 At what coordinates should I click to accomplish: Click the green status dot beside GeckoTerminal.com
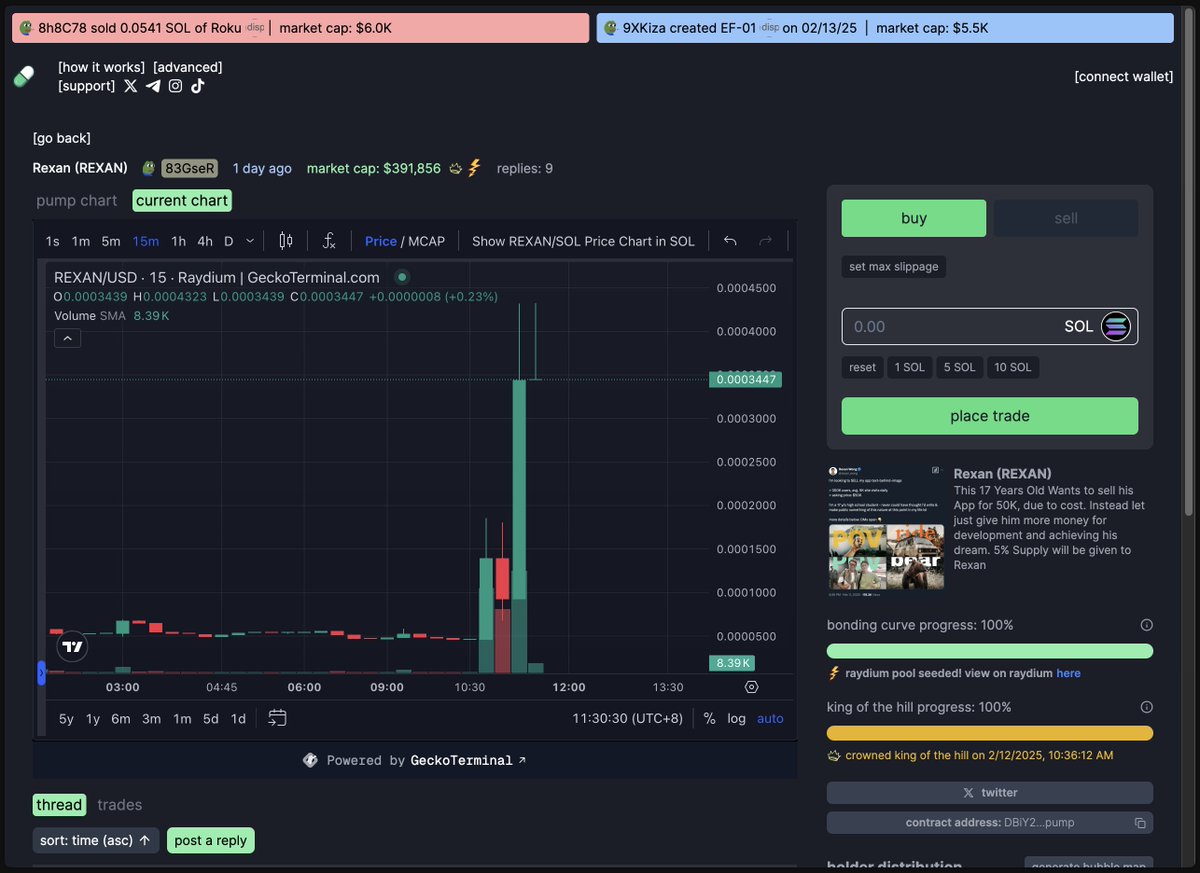pos(402,277)
